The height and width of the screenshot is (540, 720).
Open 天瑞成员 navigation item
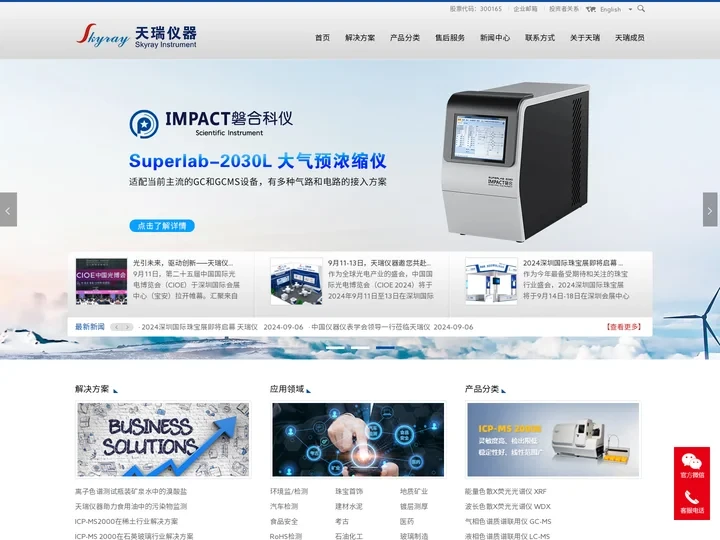[x=630, y=38]
